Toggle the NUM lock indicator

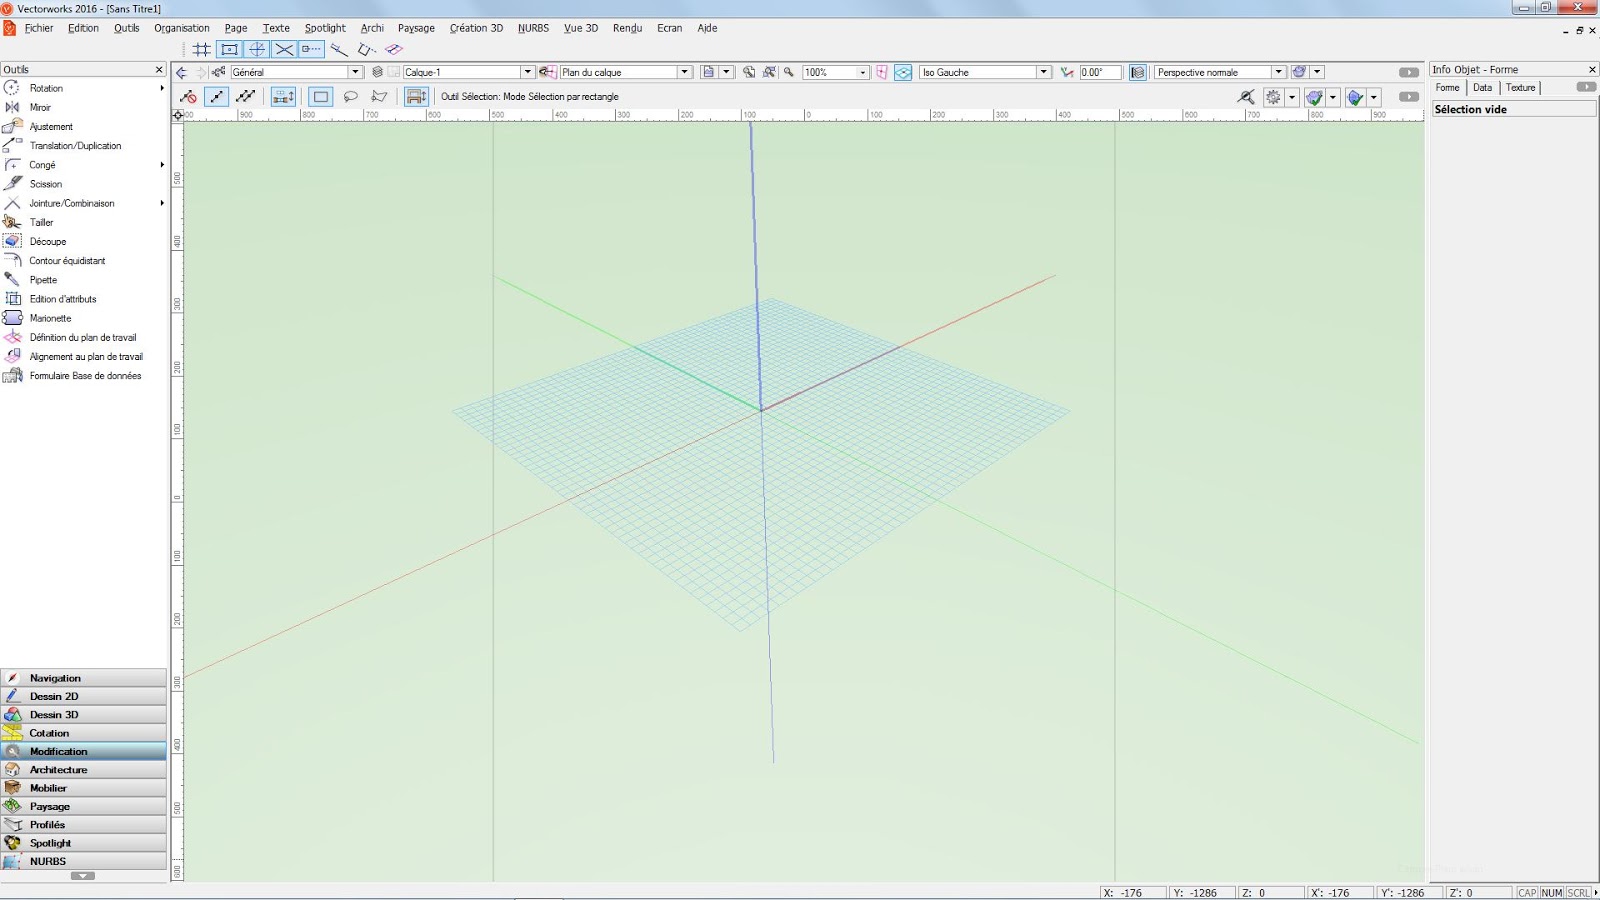tap(1552, 892)
